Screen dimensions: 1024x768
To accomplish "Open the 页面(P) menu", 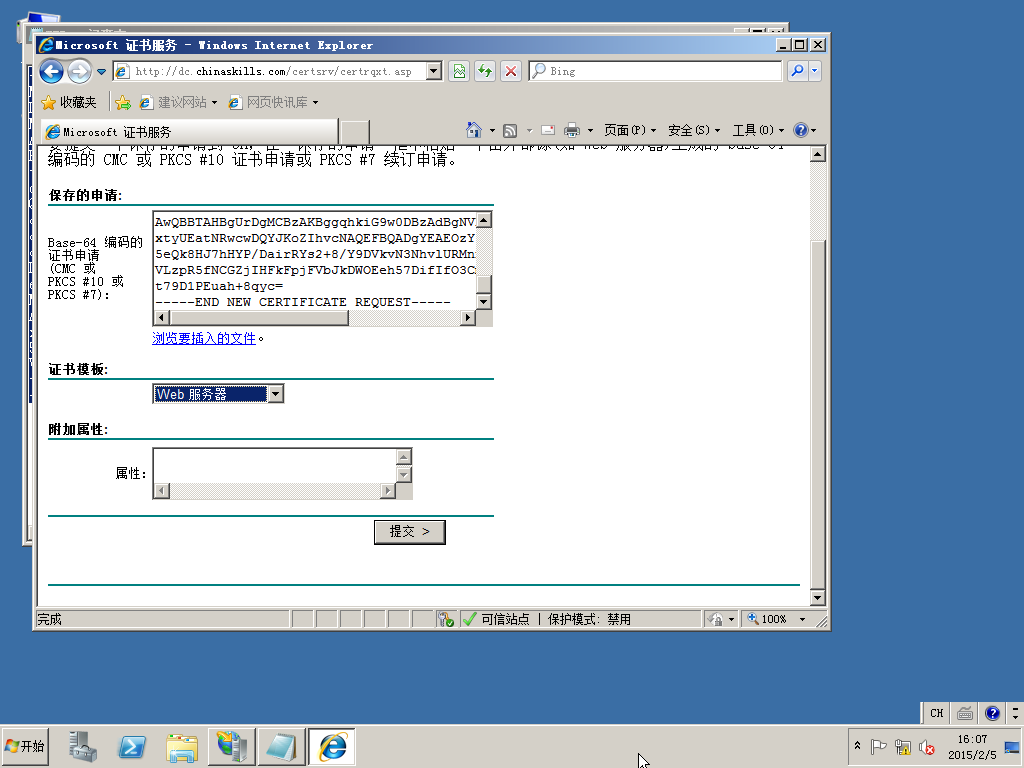I will (x=630, y=131).
